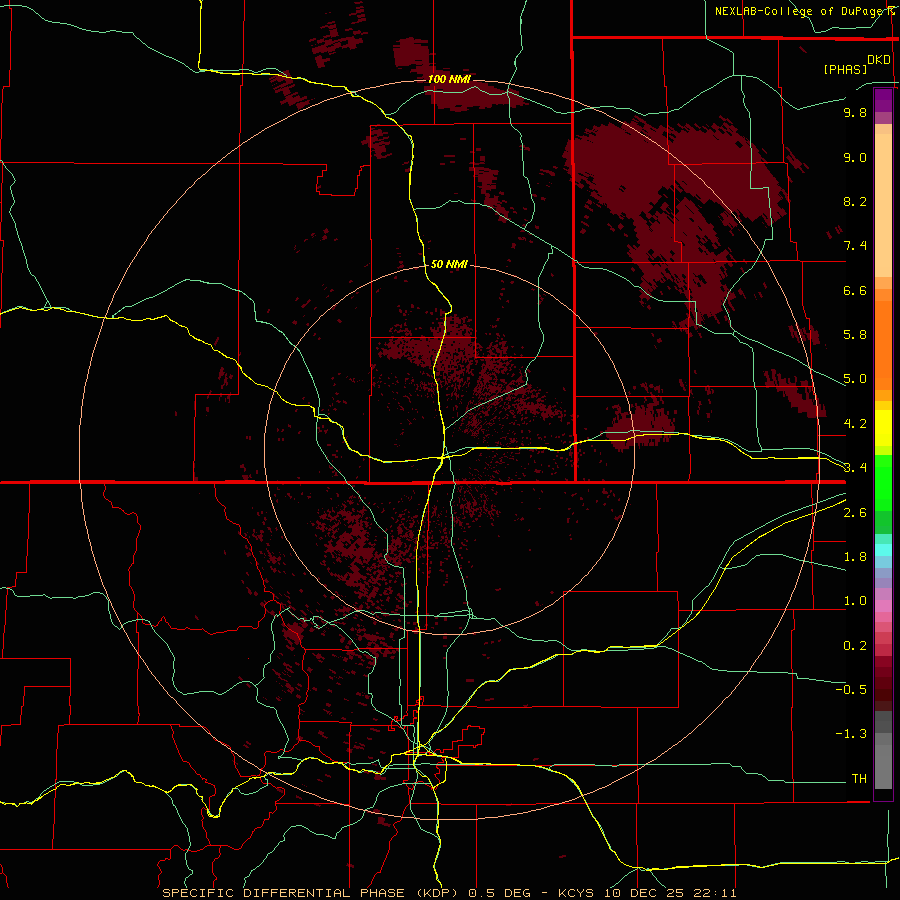Click the 4.2 value on the scale
Screen dimensions: 900x900
pos(855,424)
